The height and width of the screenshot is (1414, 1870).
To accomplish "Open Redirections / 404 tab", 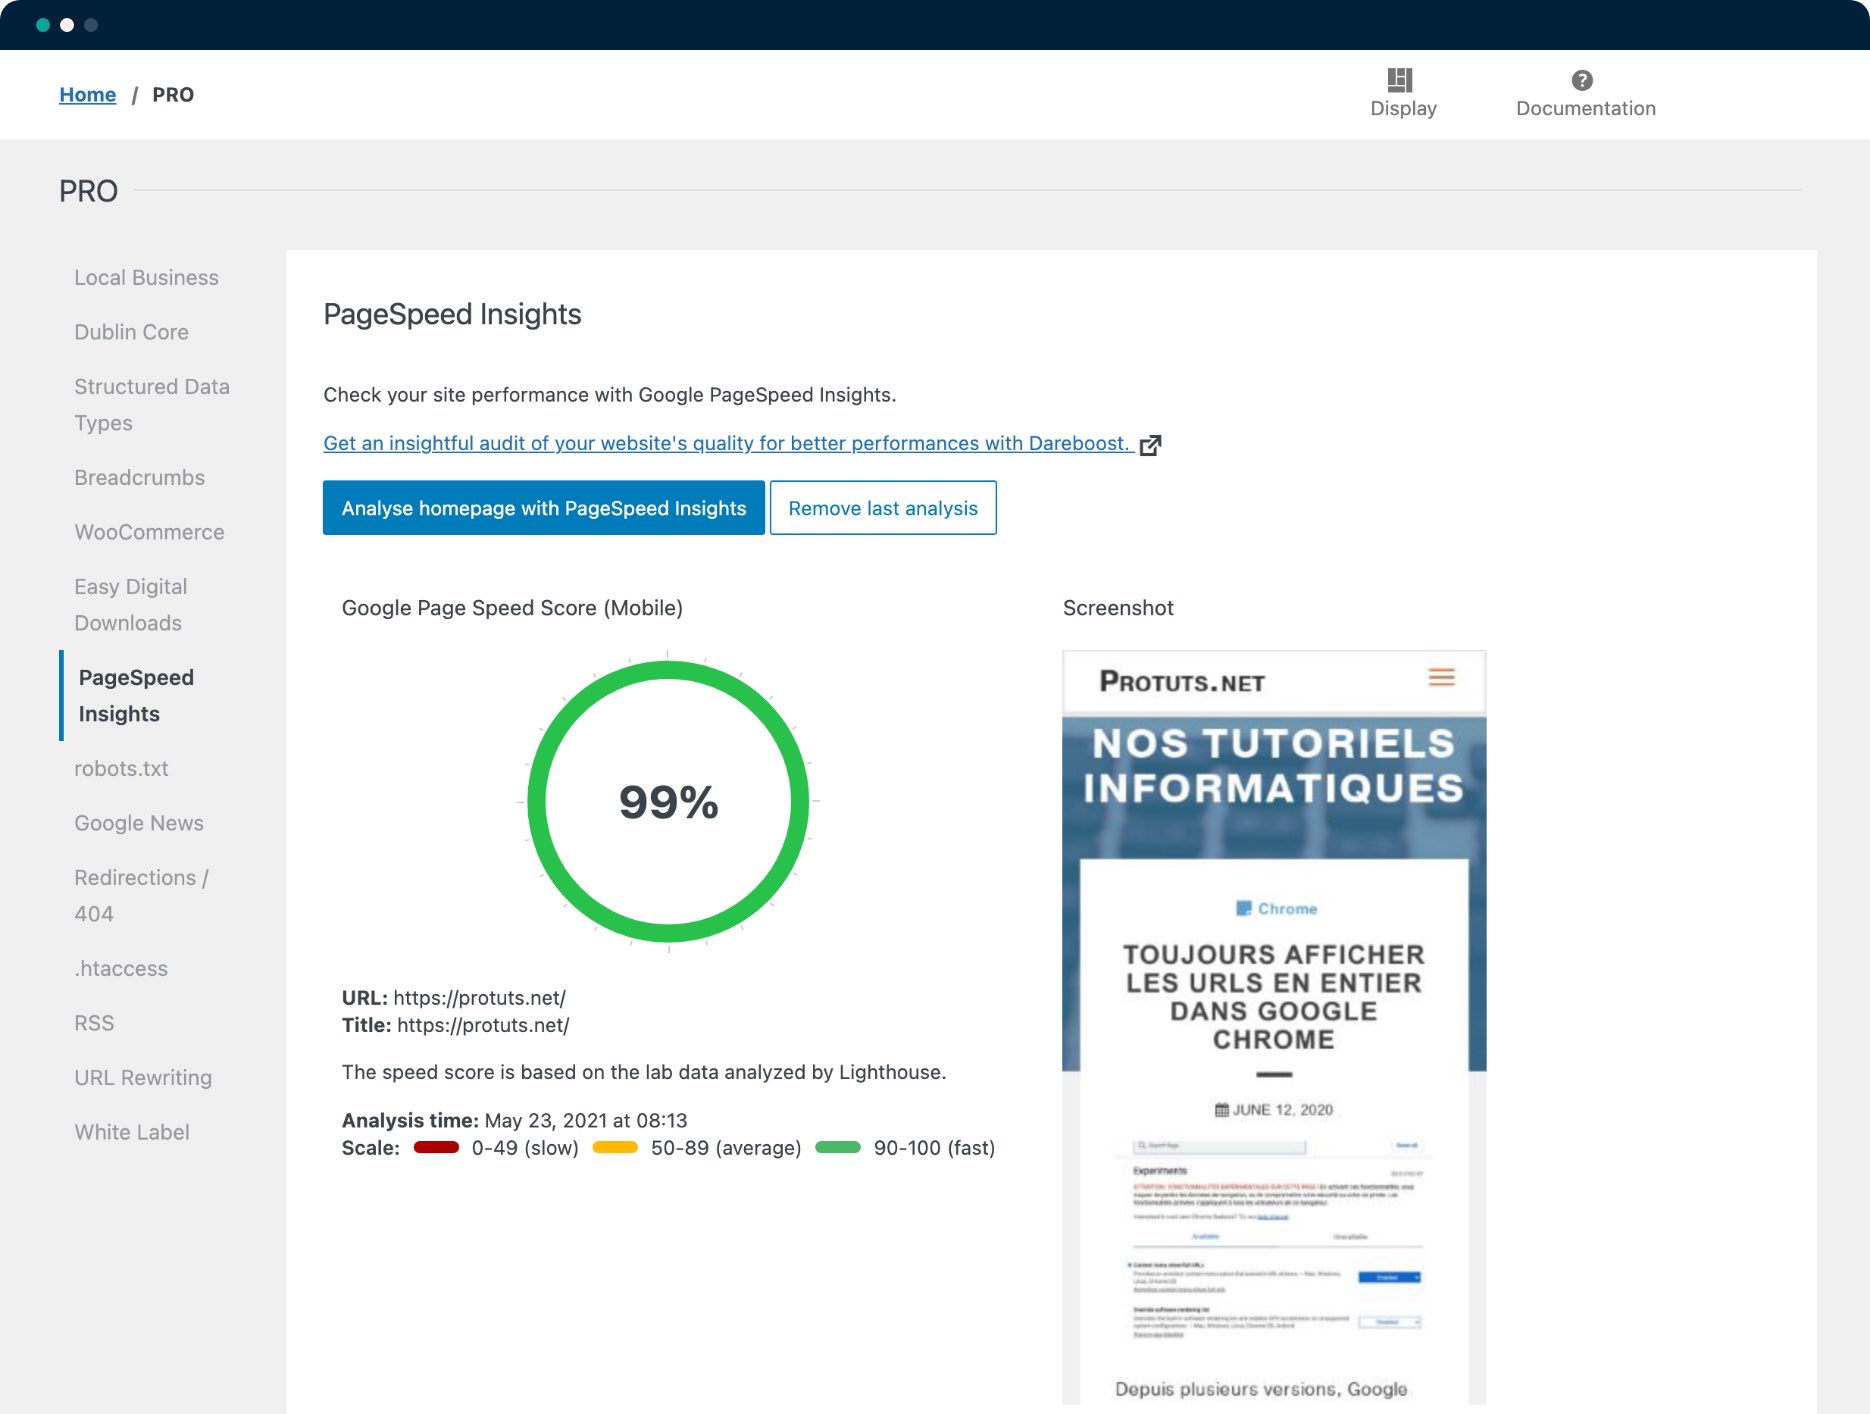I will (x=141, y=896).
